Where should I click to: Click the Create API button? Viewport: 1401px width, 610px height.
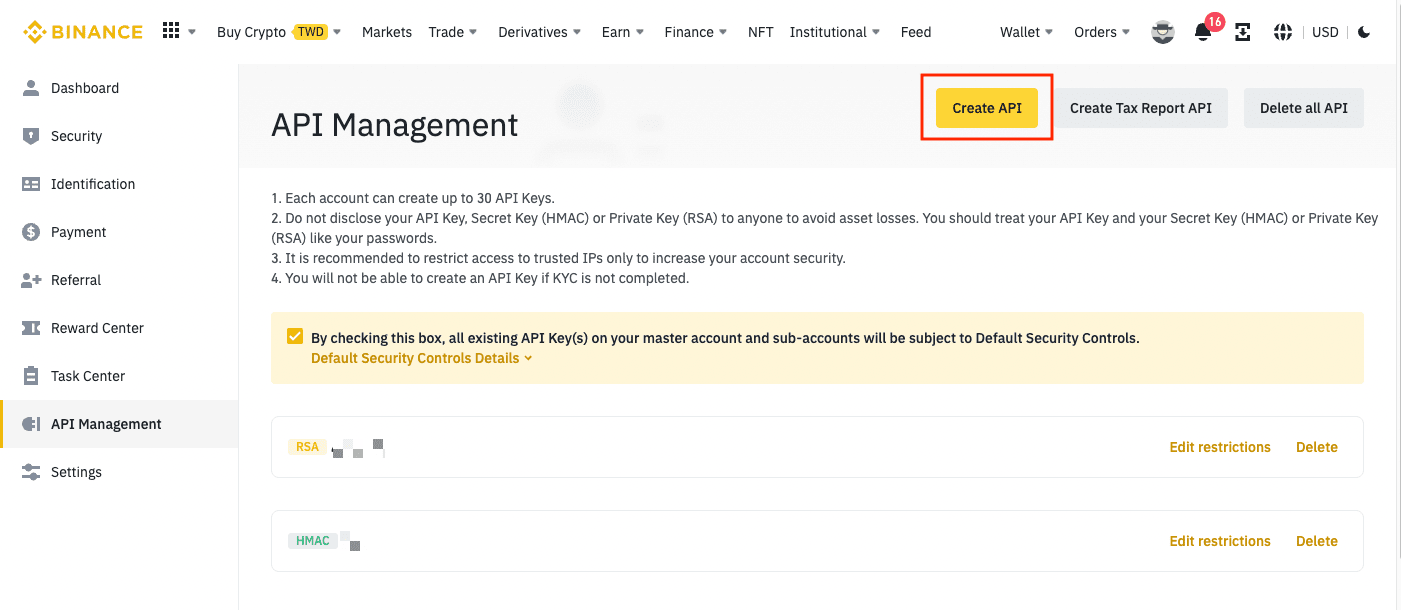(x=987, y=108)
